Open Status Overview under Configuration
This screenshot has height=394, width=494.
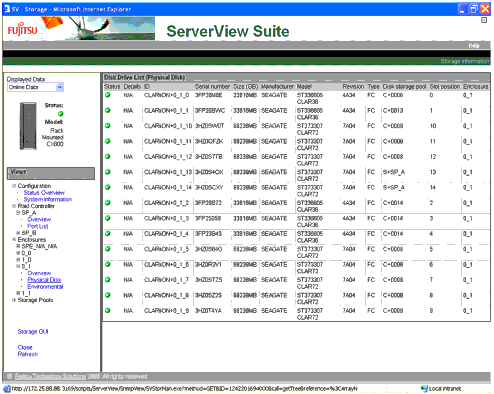(44, 193)
